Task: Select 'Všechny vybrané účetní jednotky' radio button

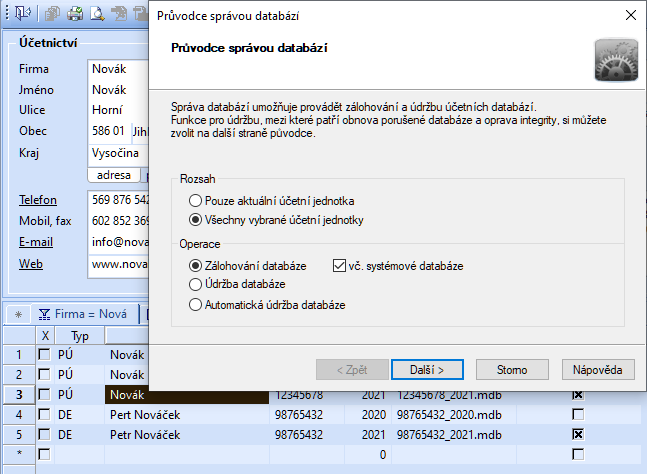Action: coord(195,219)
